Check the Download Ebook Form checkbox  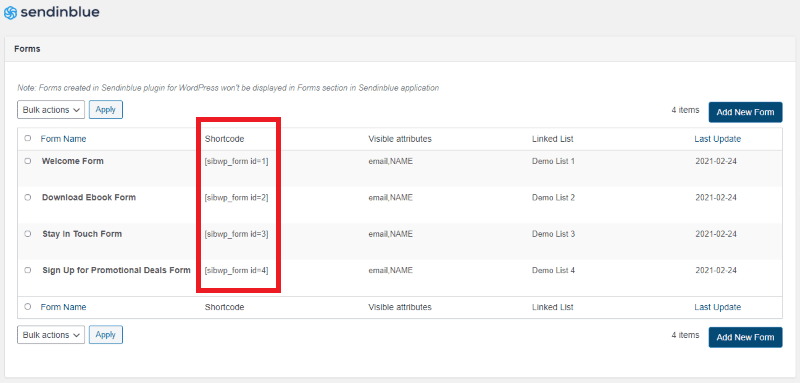point(28,197)
